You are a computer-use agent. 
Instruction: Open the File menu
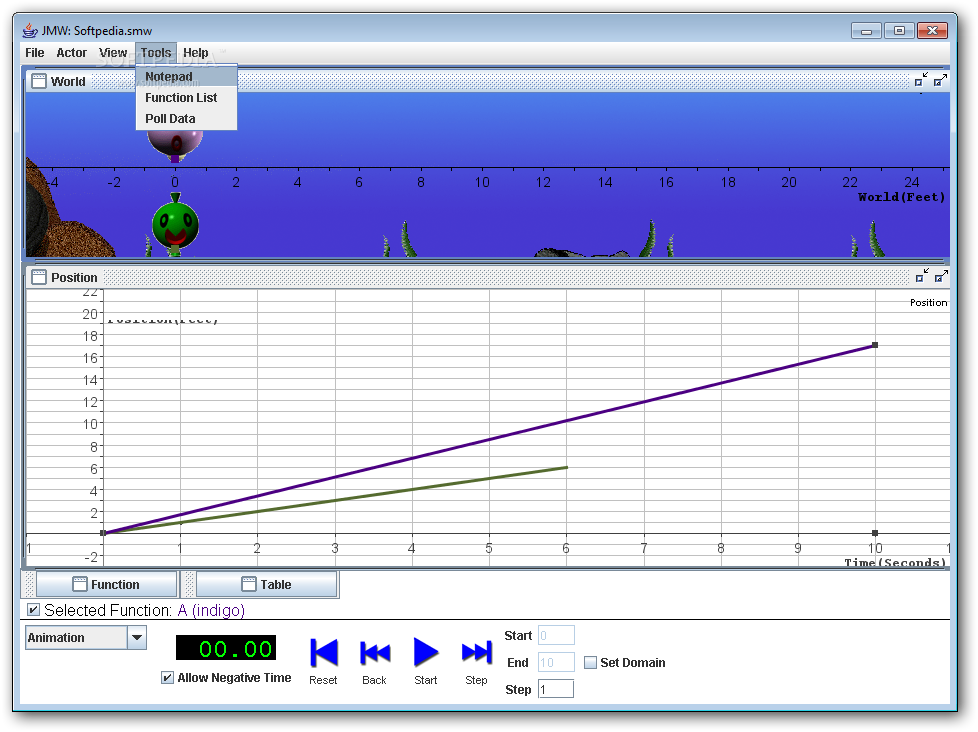34,53
